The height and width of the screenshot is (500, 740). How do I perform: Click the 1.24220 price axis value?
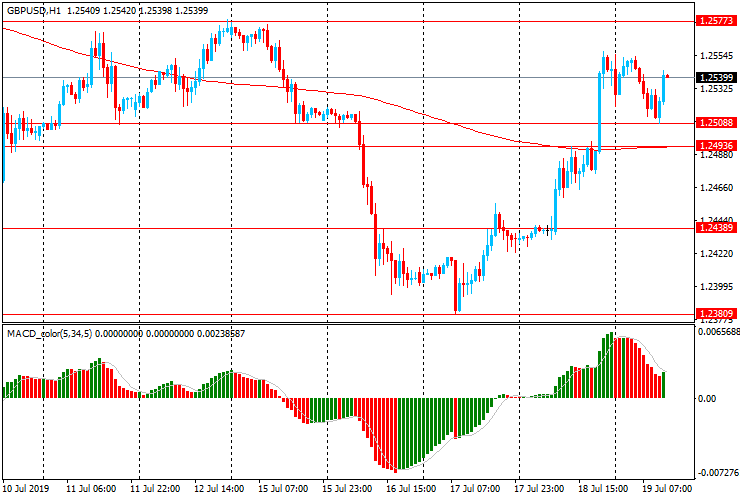tap(716, 254)
